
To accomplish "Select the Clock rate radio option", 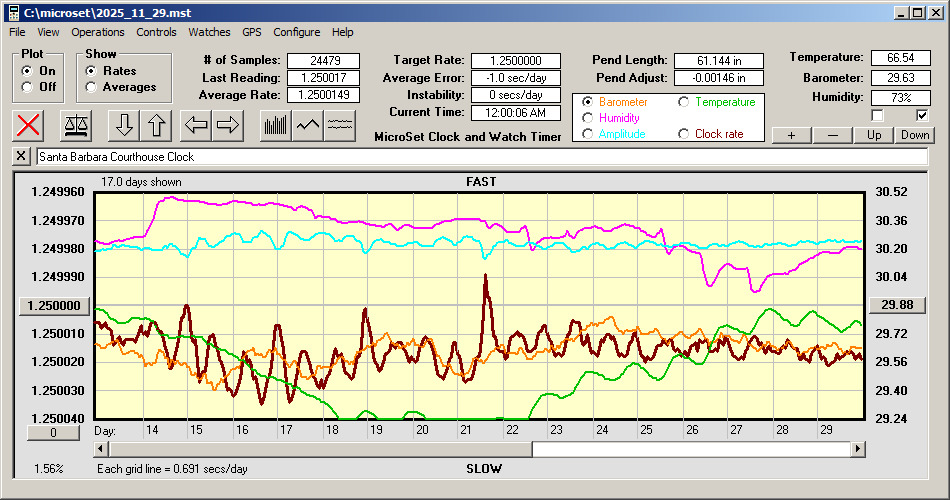I will [x=684, y=134].
